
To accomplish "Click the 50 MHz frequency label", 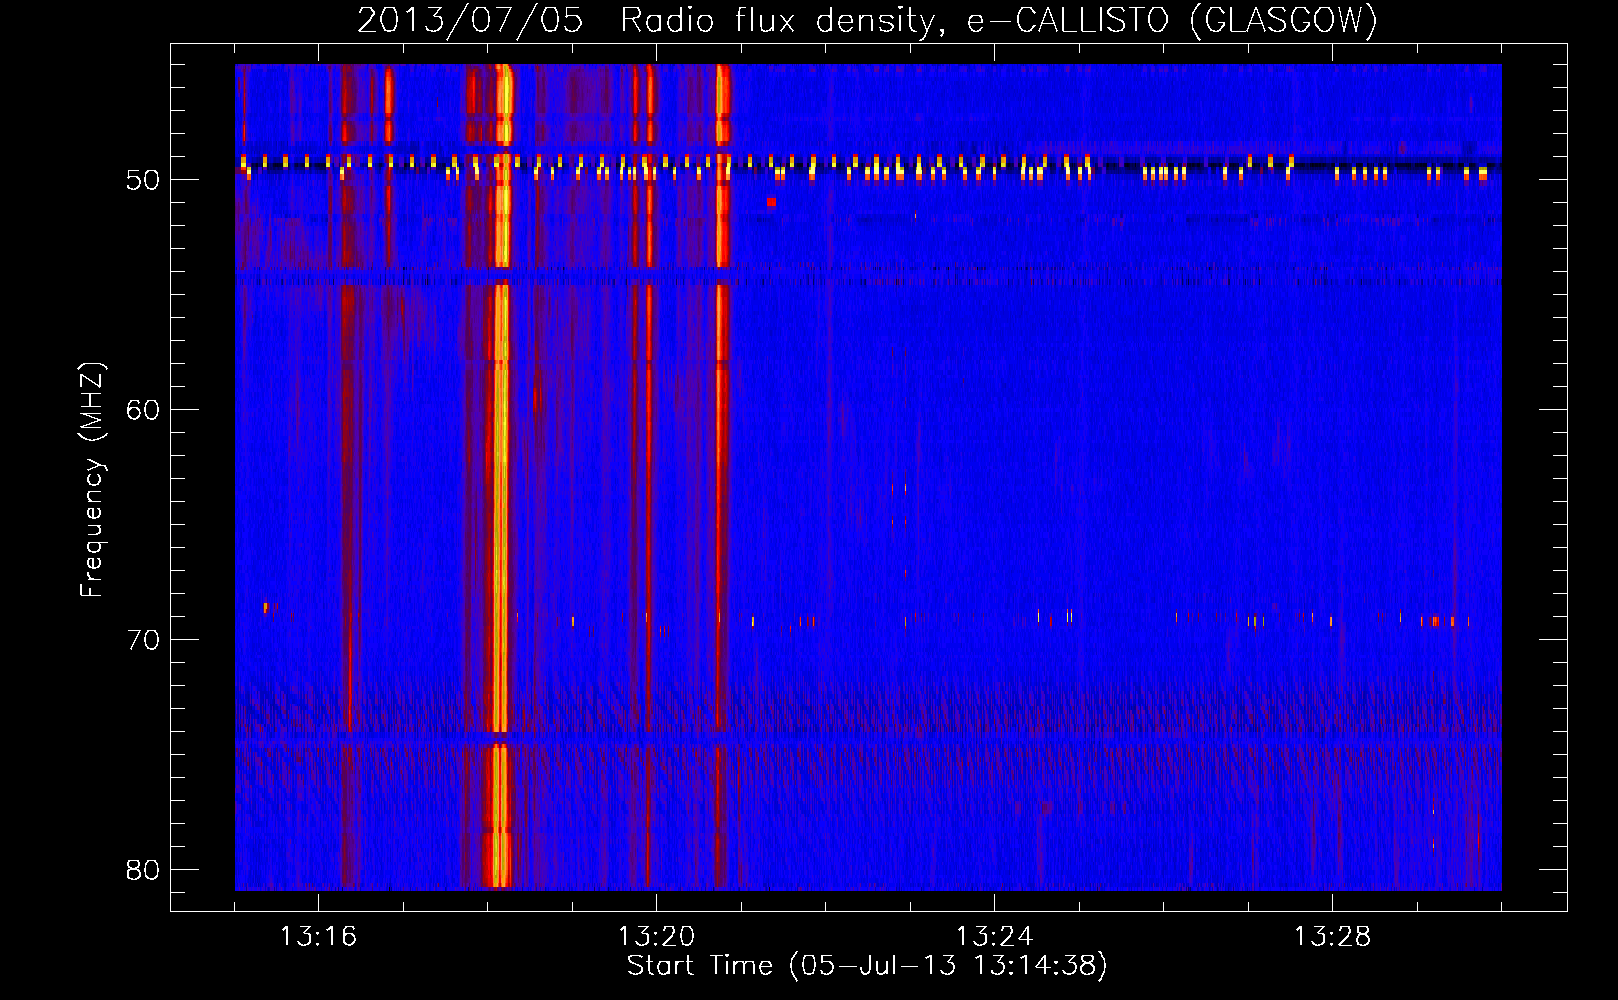I will click(x=143, y=180).
